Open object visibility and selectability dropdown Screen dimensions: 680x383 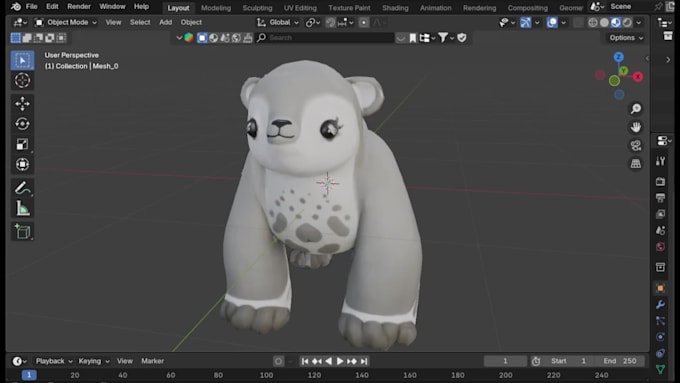pos(506,22)
